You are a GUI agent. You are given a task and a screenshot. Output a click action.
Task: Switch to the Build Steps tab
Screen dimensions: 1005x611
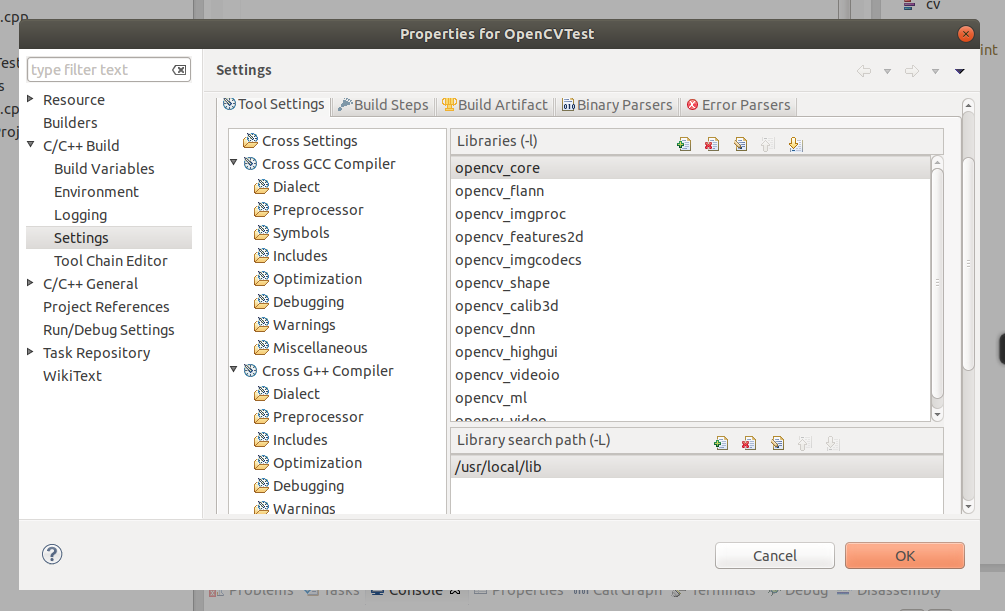click(x=384, y=105)
